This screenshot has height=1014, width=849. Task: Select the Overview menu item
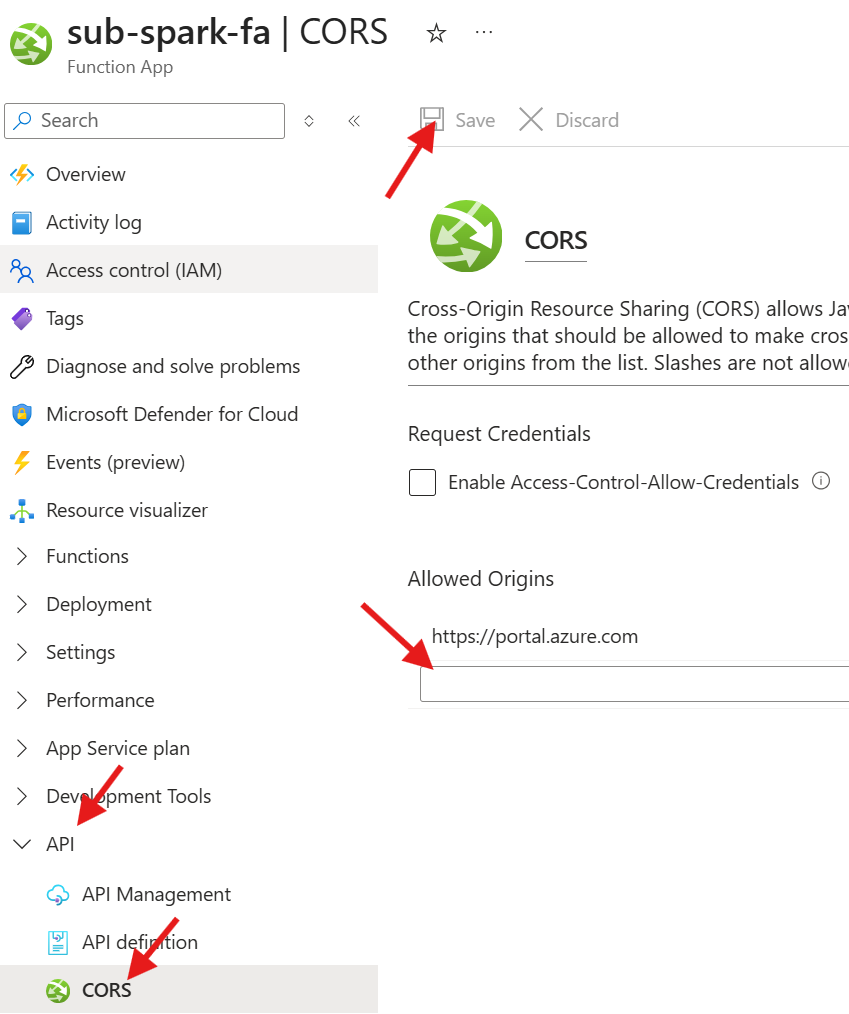[x=85, y=174]
